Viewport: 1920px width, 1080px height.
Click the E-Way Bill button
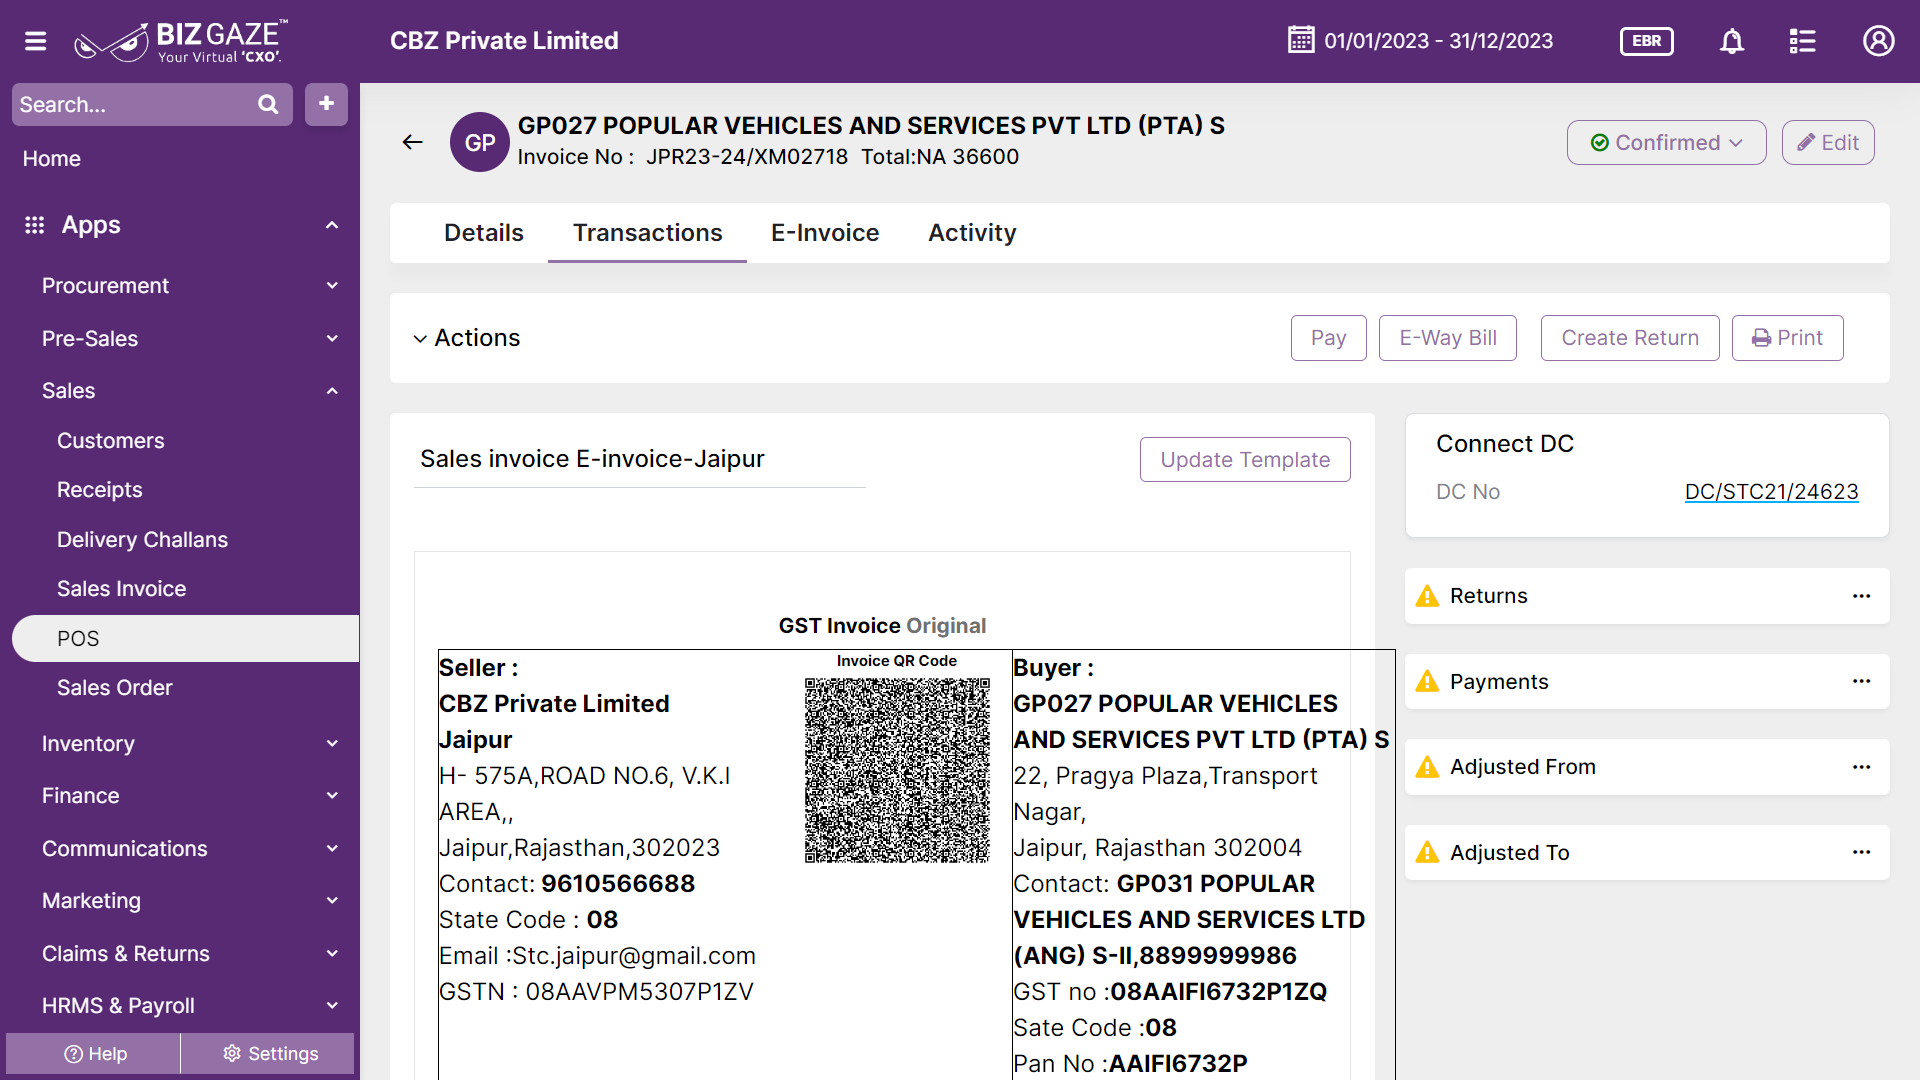point(1447,338)
